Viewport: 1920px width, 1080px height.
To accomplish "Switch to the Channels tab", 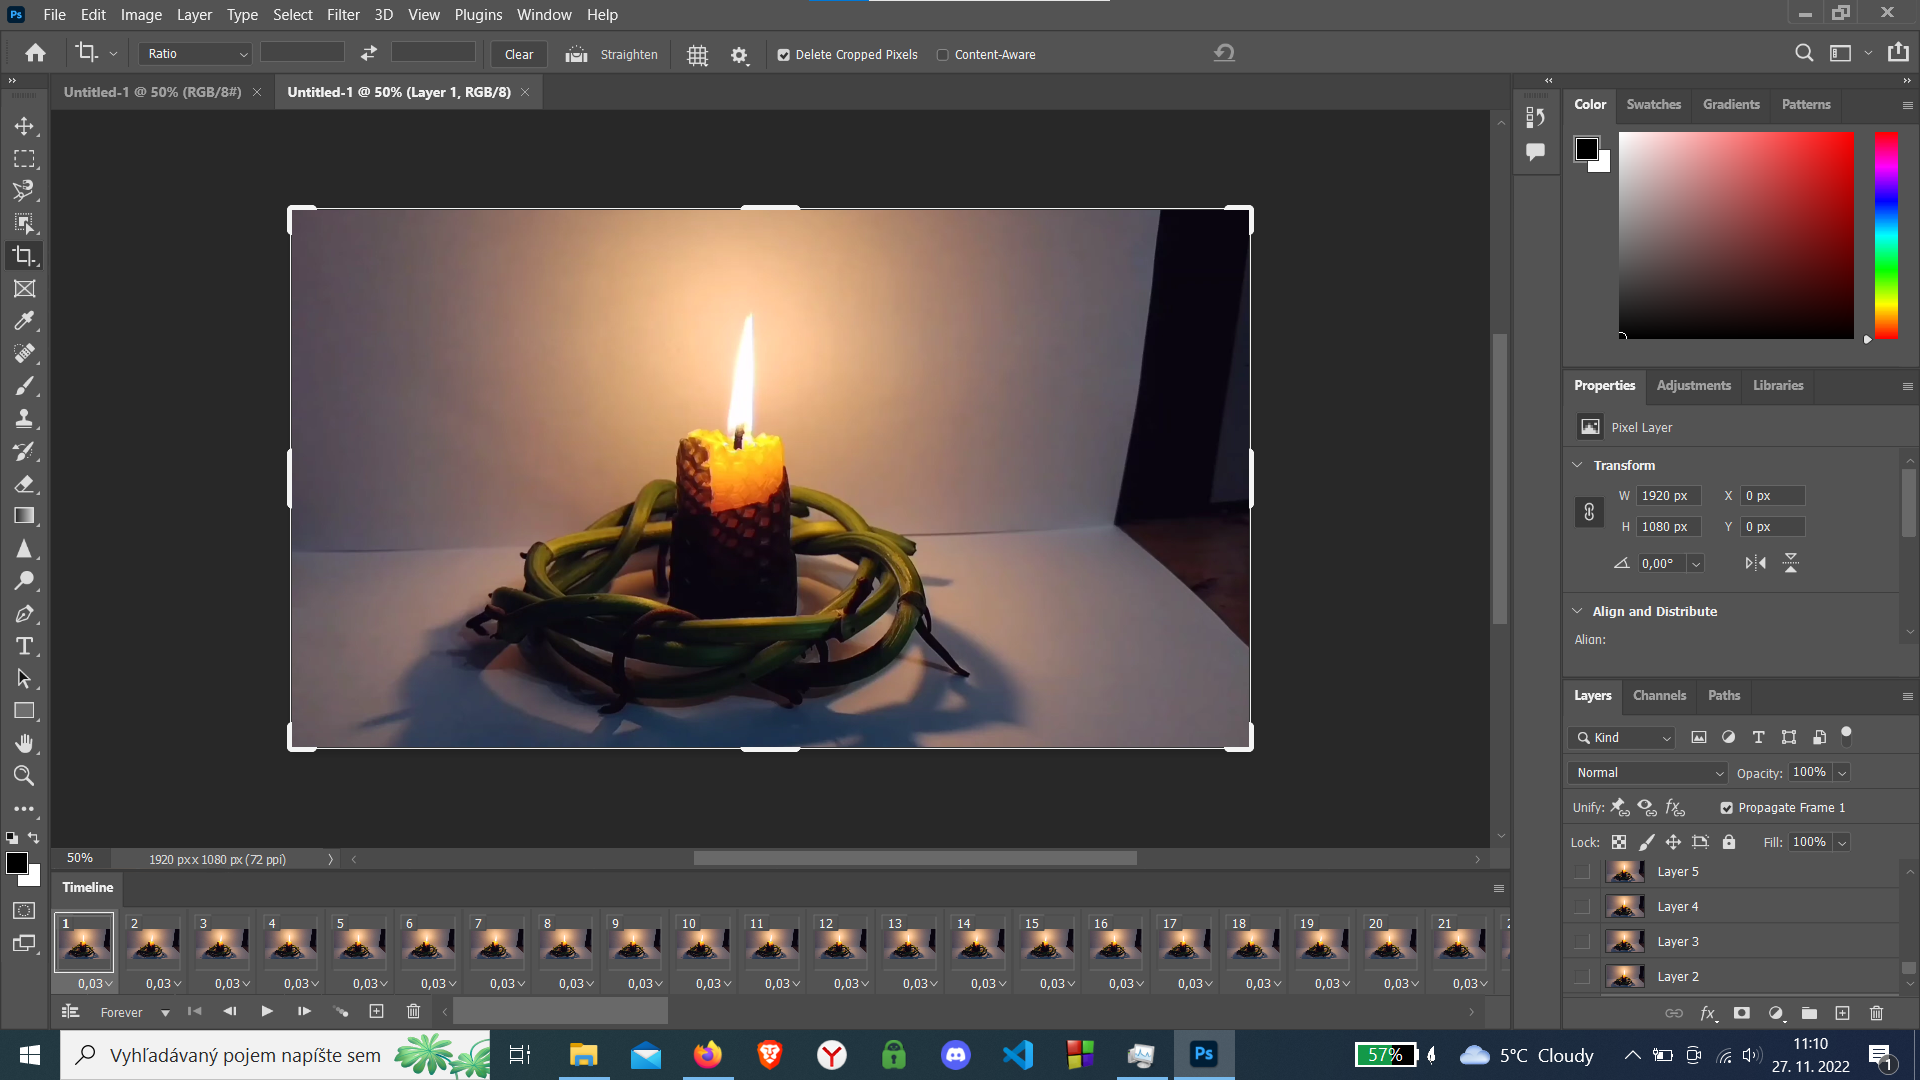I will (1659, 695).
